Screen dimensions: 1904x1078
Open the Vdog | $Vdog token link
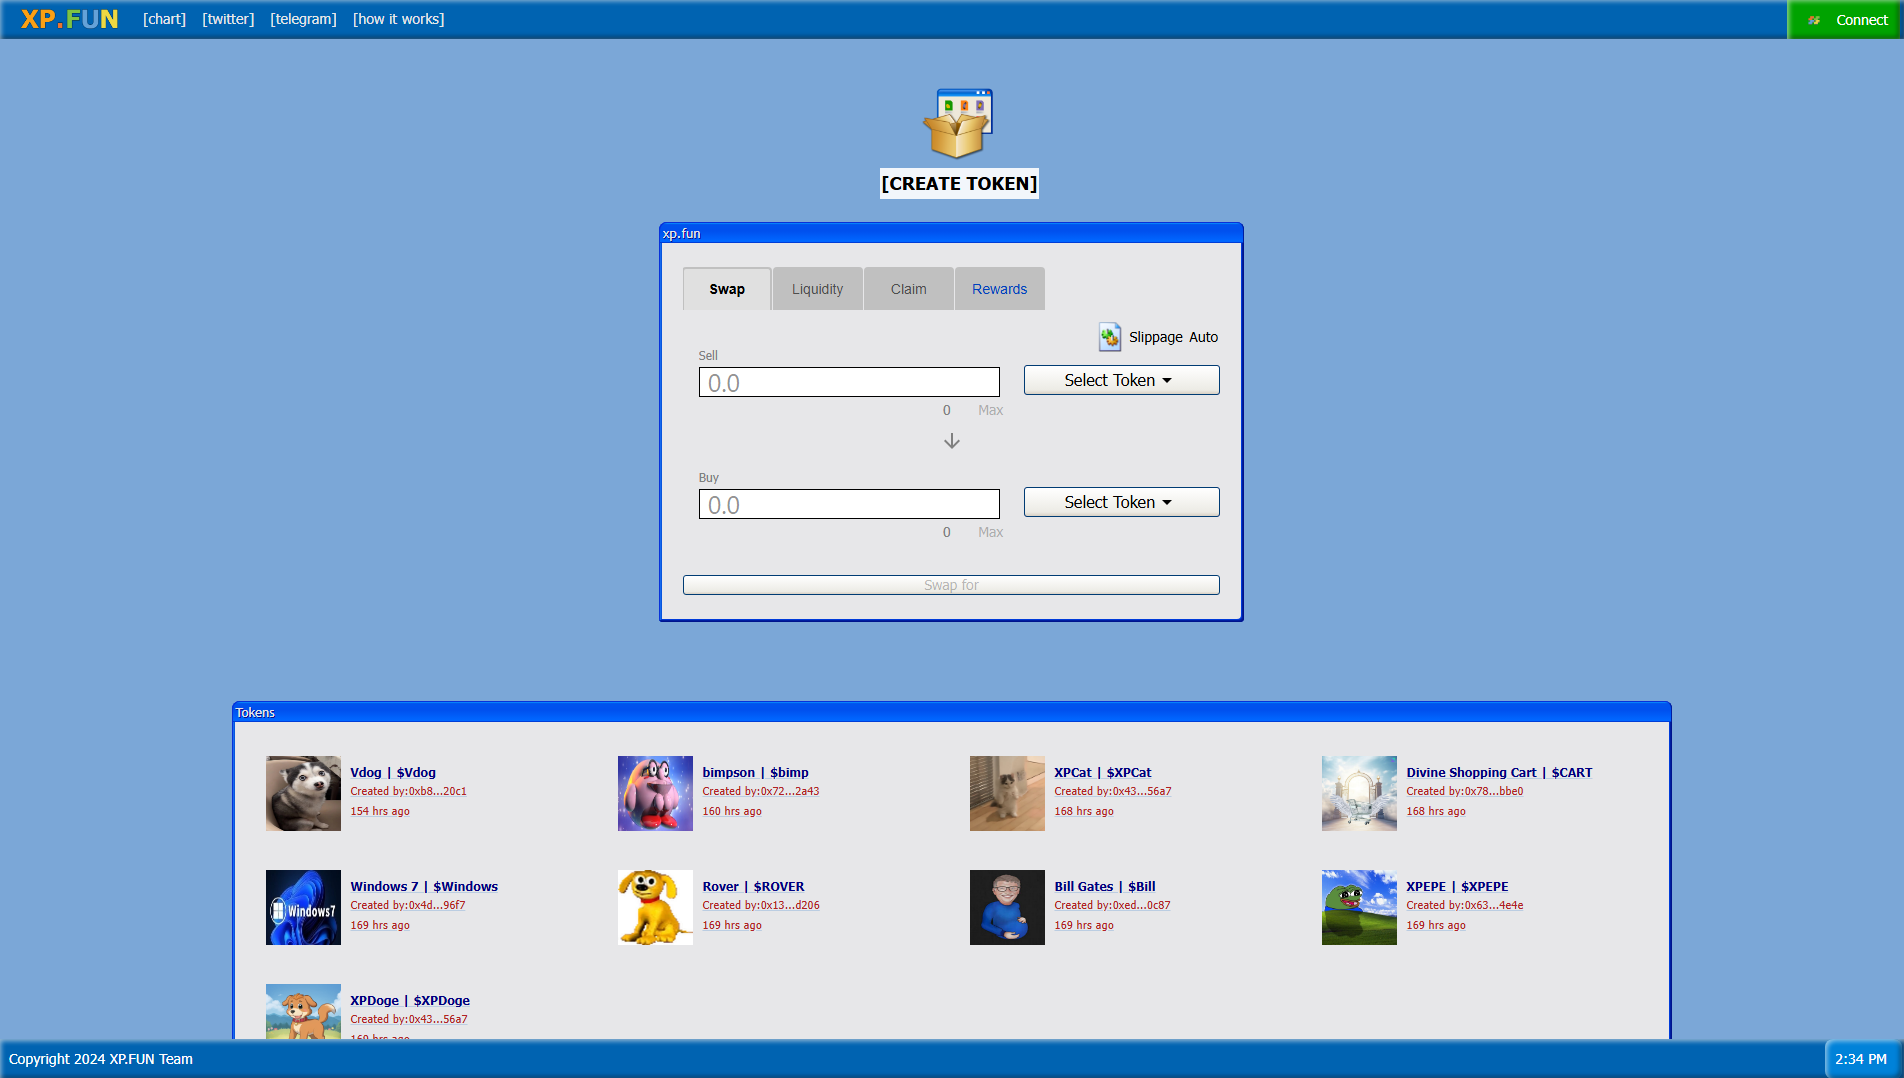393,772
